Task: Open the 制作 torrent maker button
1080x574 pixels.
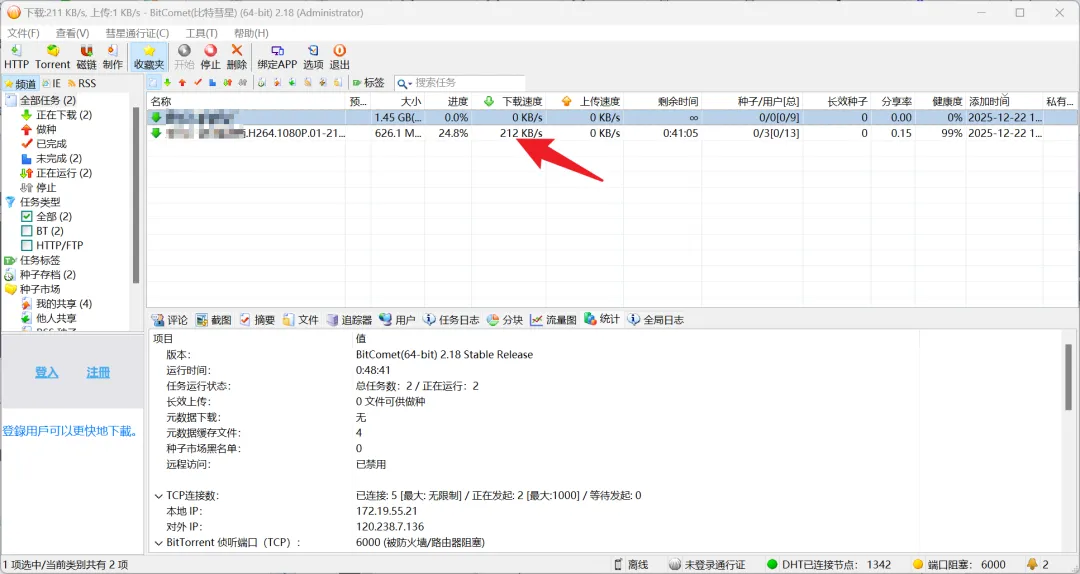Action: 112,57
